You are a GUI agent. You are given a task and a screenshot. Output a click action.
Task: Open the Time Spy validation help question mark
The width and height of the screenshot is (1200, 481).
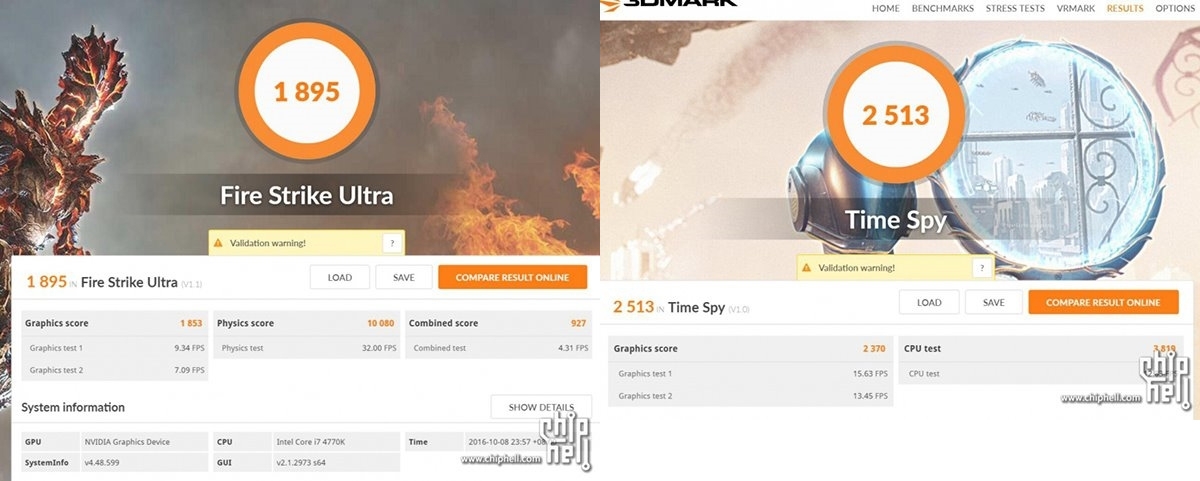click(x=981, y=267)
